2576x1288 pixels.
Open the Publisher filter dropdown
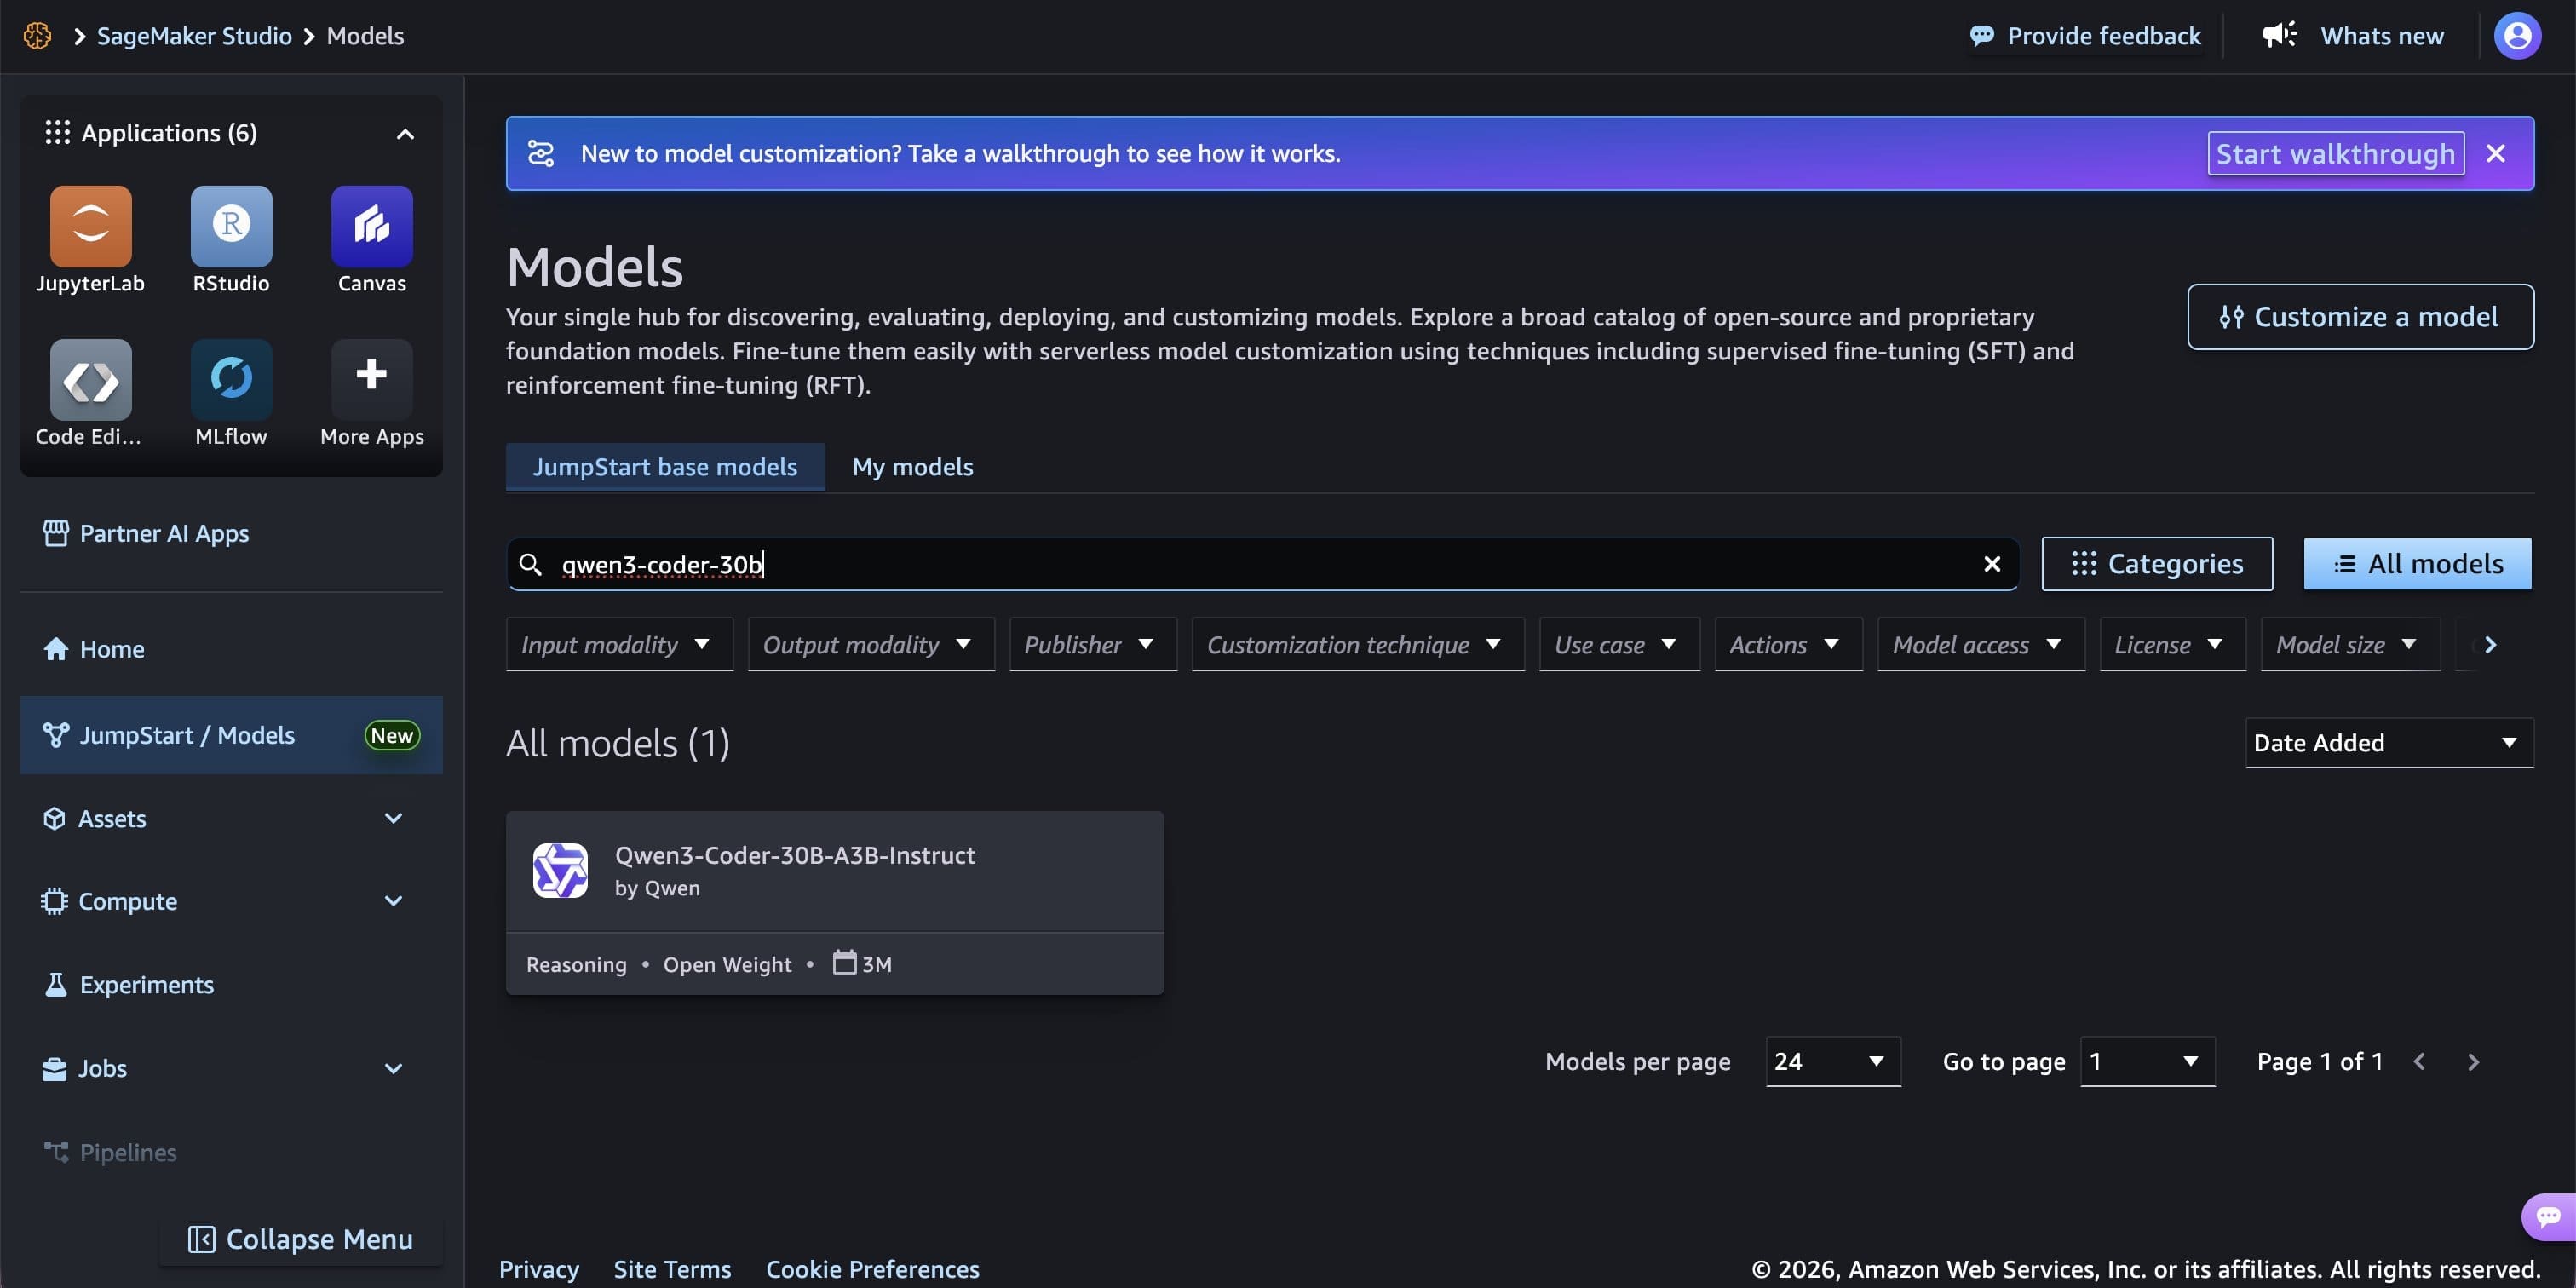pyautogui.click(x=1093, y=645)
